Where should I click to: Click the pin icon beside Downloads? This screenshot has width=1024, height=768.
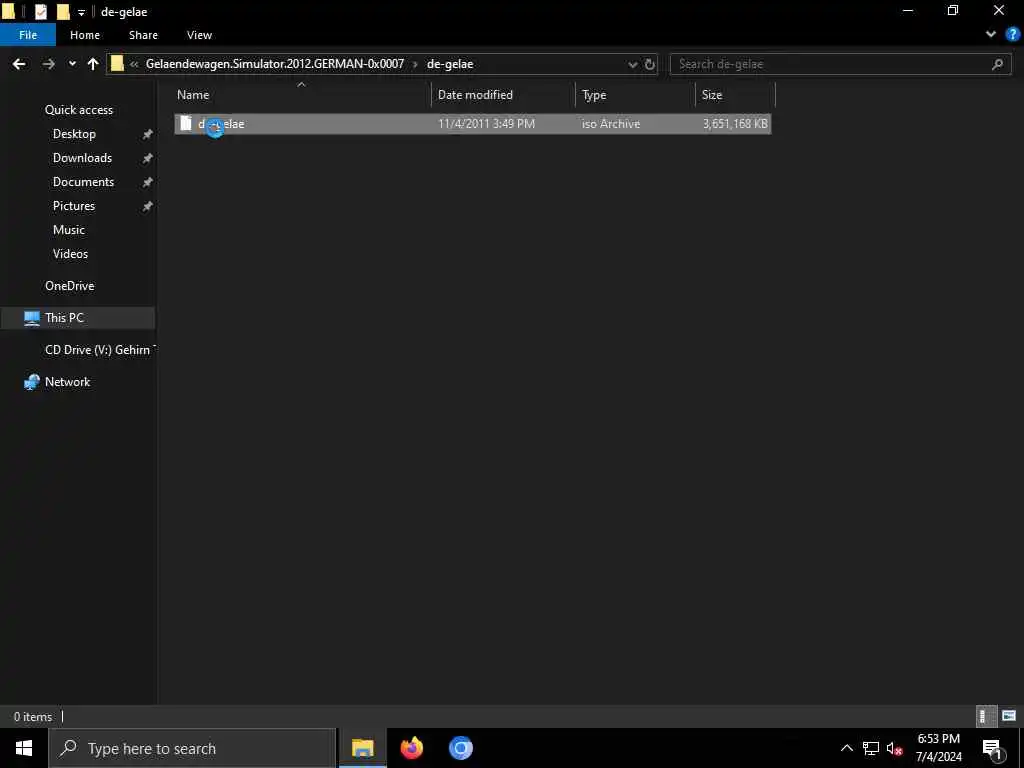click(x=148, y=158)
